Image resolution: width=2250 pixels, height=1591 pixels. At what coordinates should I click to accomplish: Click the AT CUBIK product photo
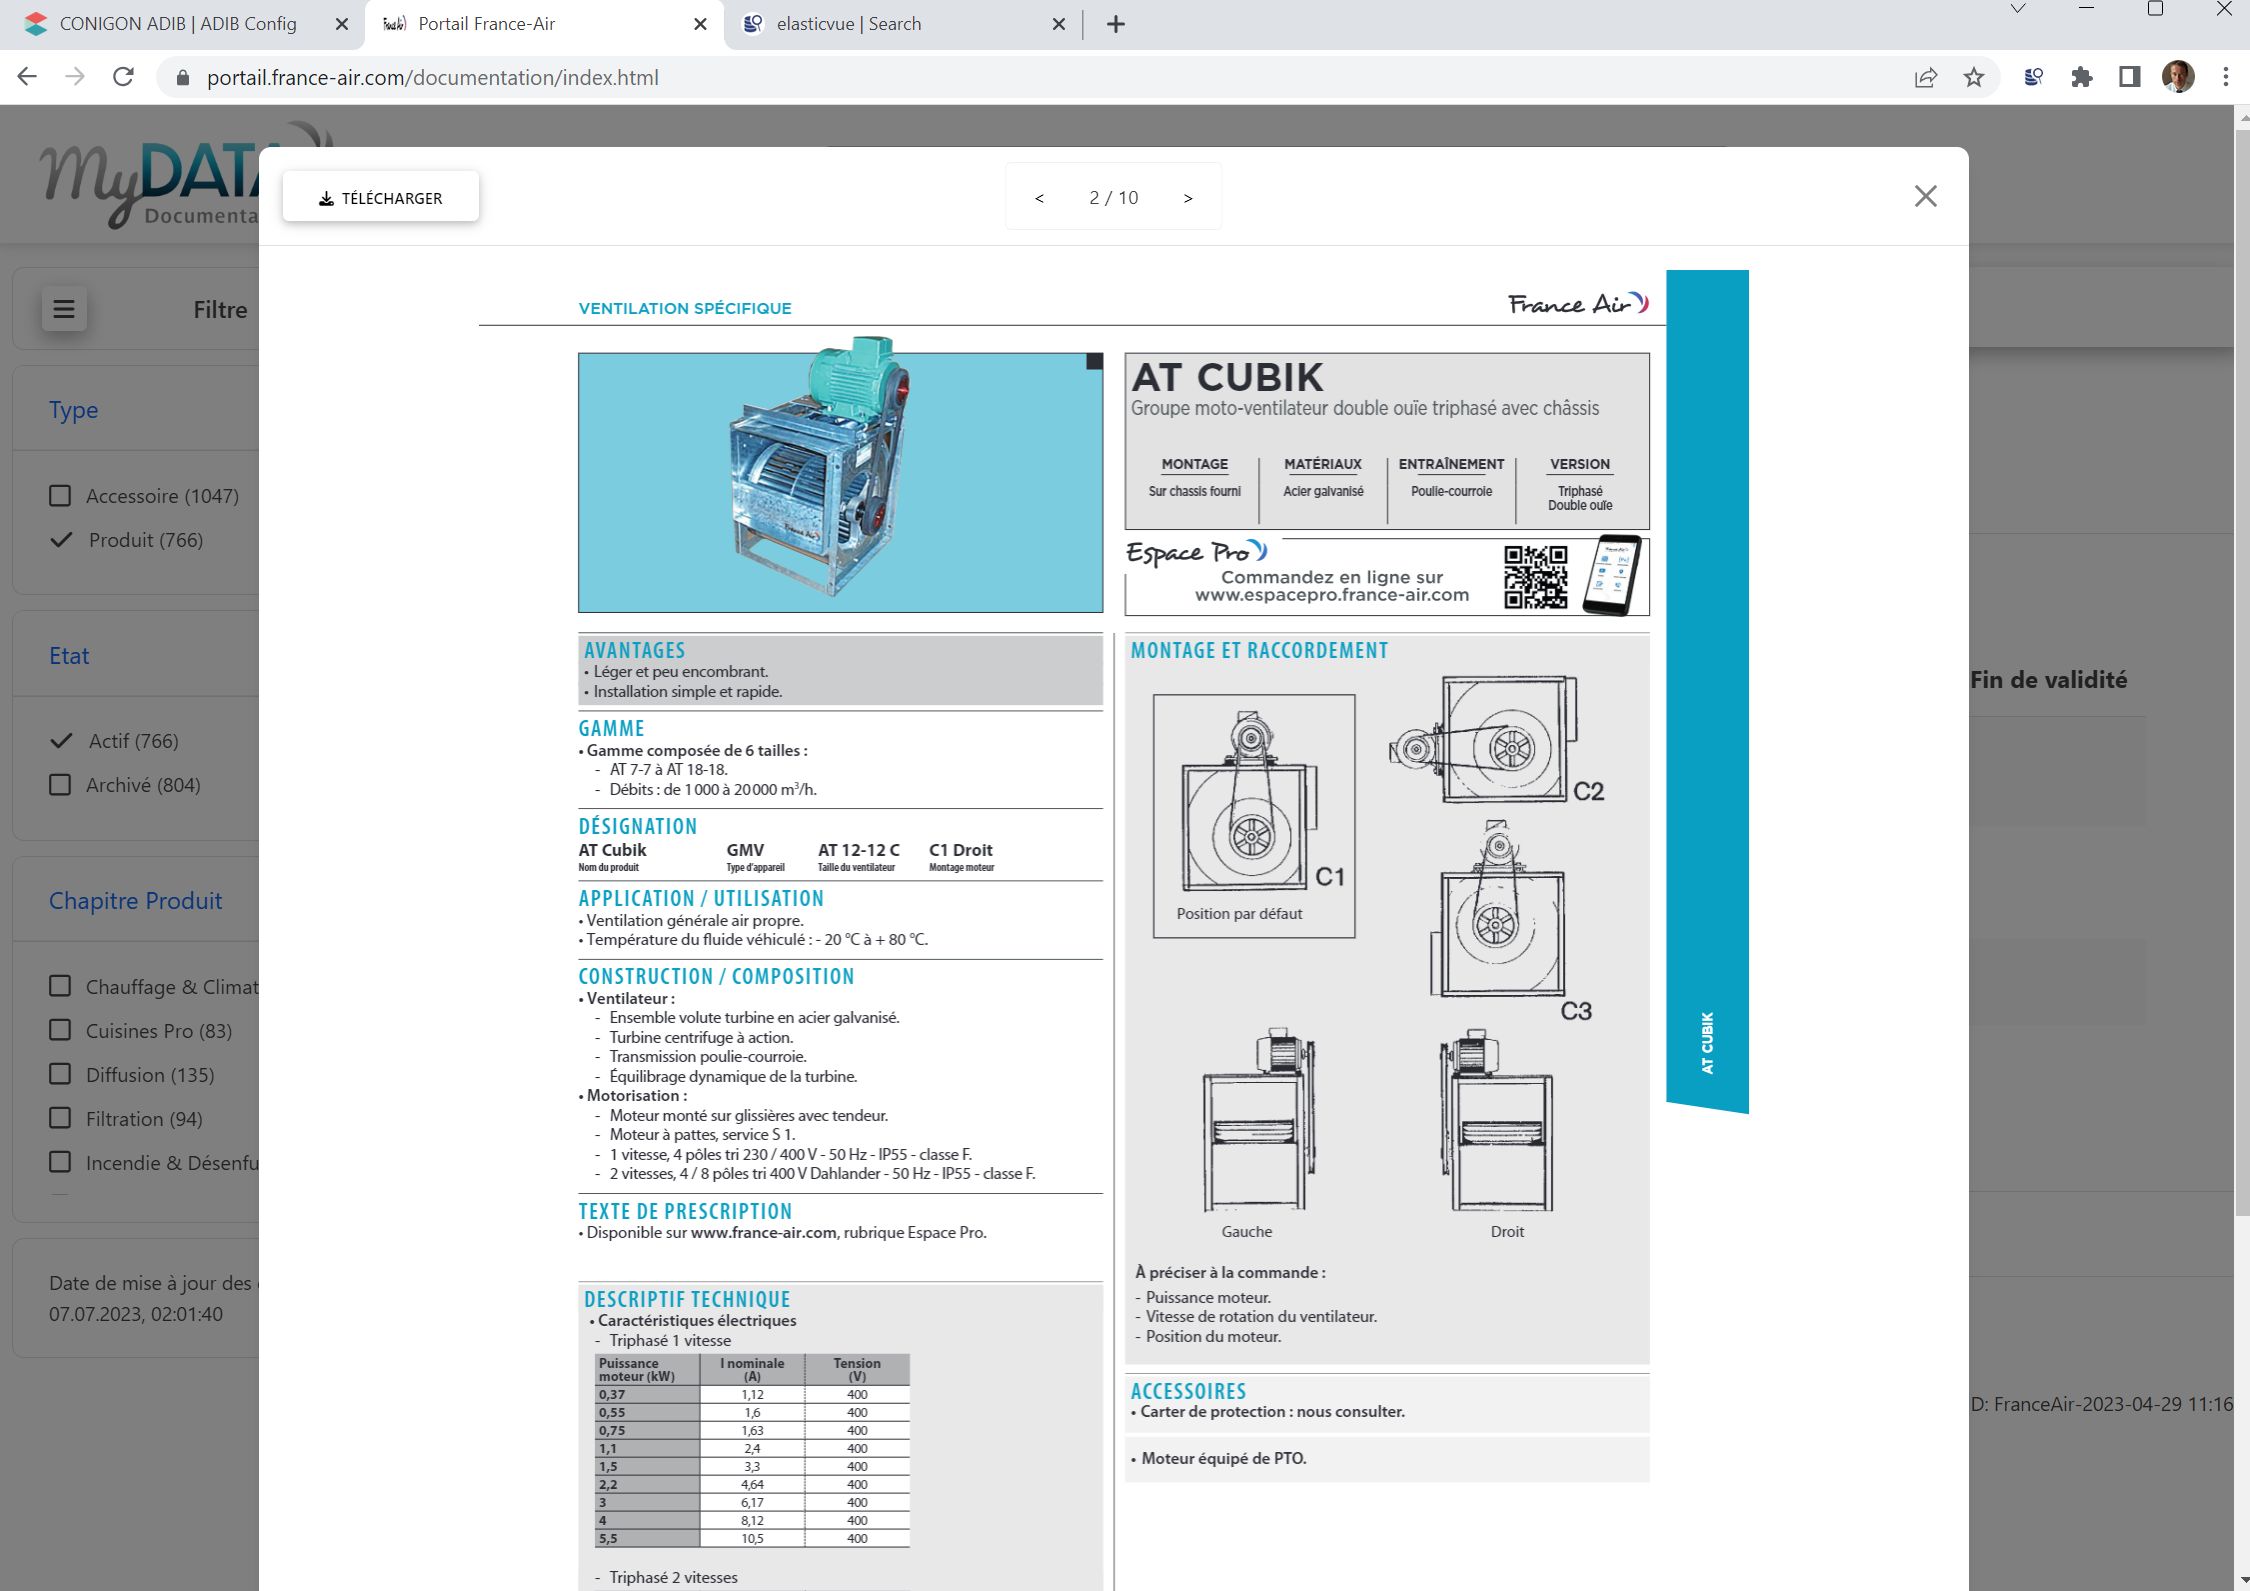pos(840,482)
